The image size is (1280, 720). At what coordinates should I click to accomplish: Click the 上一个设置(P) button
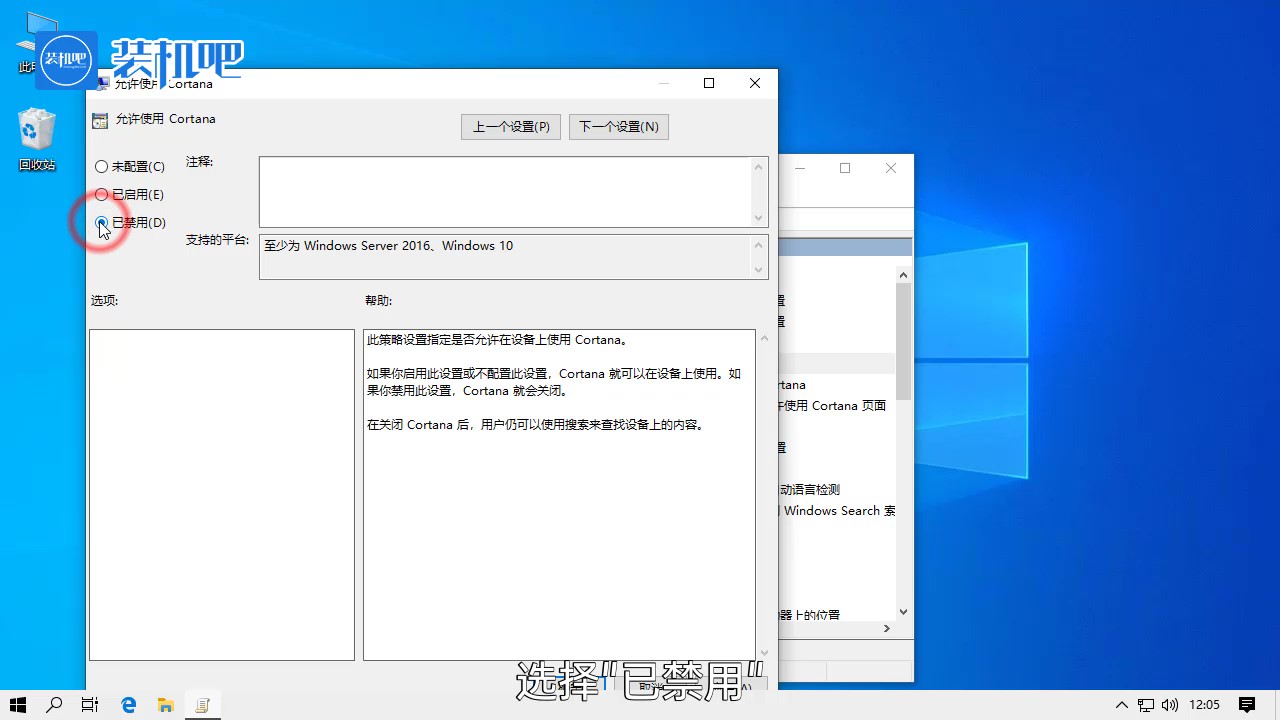[510, 126]
